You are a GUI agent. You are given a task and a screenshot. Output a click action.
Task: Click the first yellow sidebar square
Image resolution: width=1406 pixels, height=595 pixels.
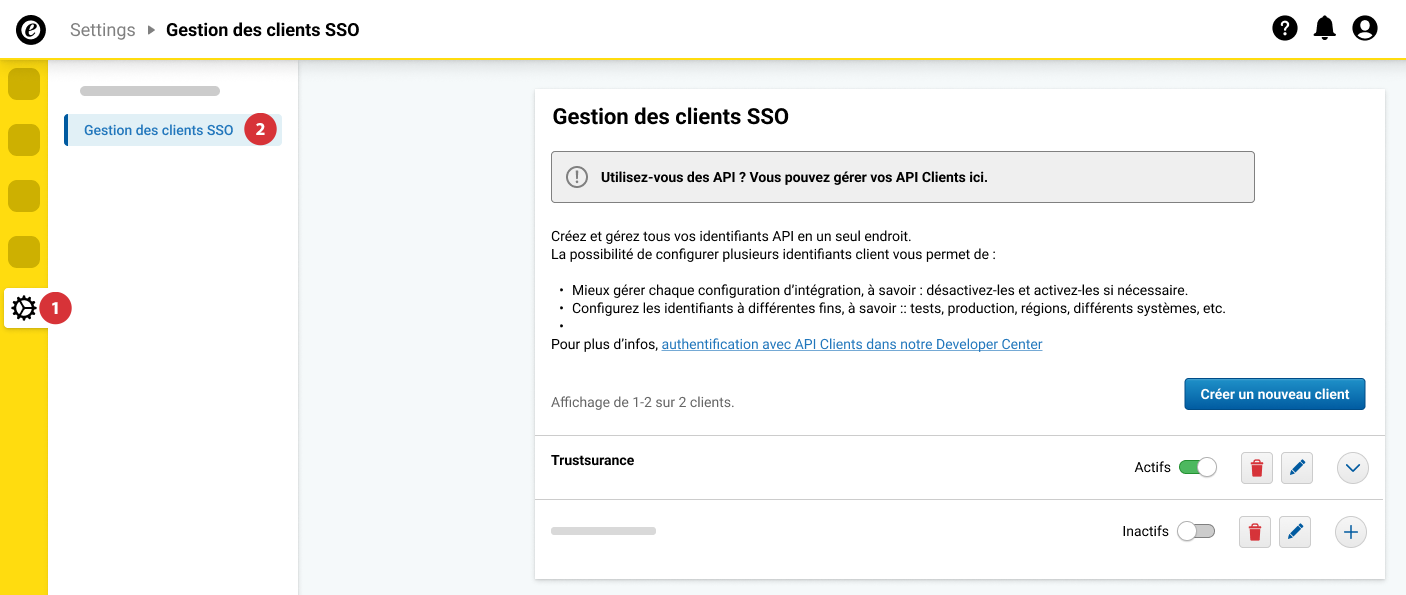24,85
